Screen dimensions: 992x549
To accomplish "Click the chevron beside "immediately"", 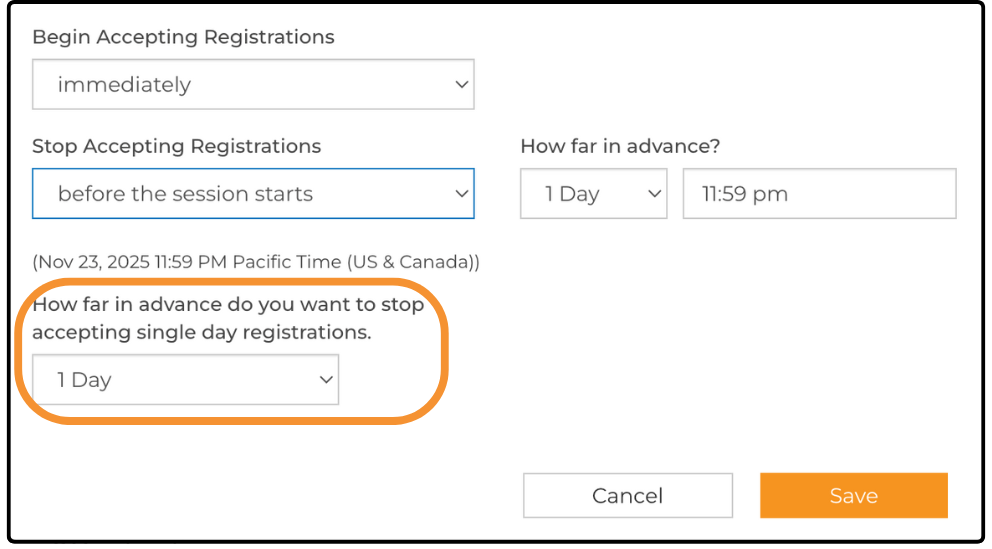I will (461, 85).
